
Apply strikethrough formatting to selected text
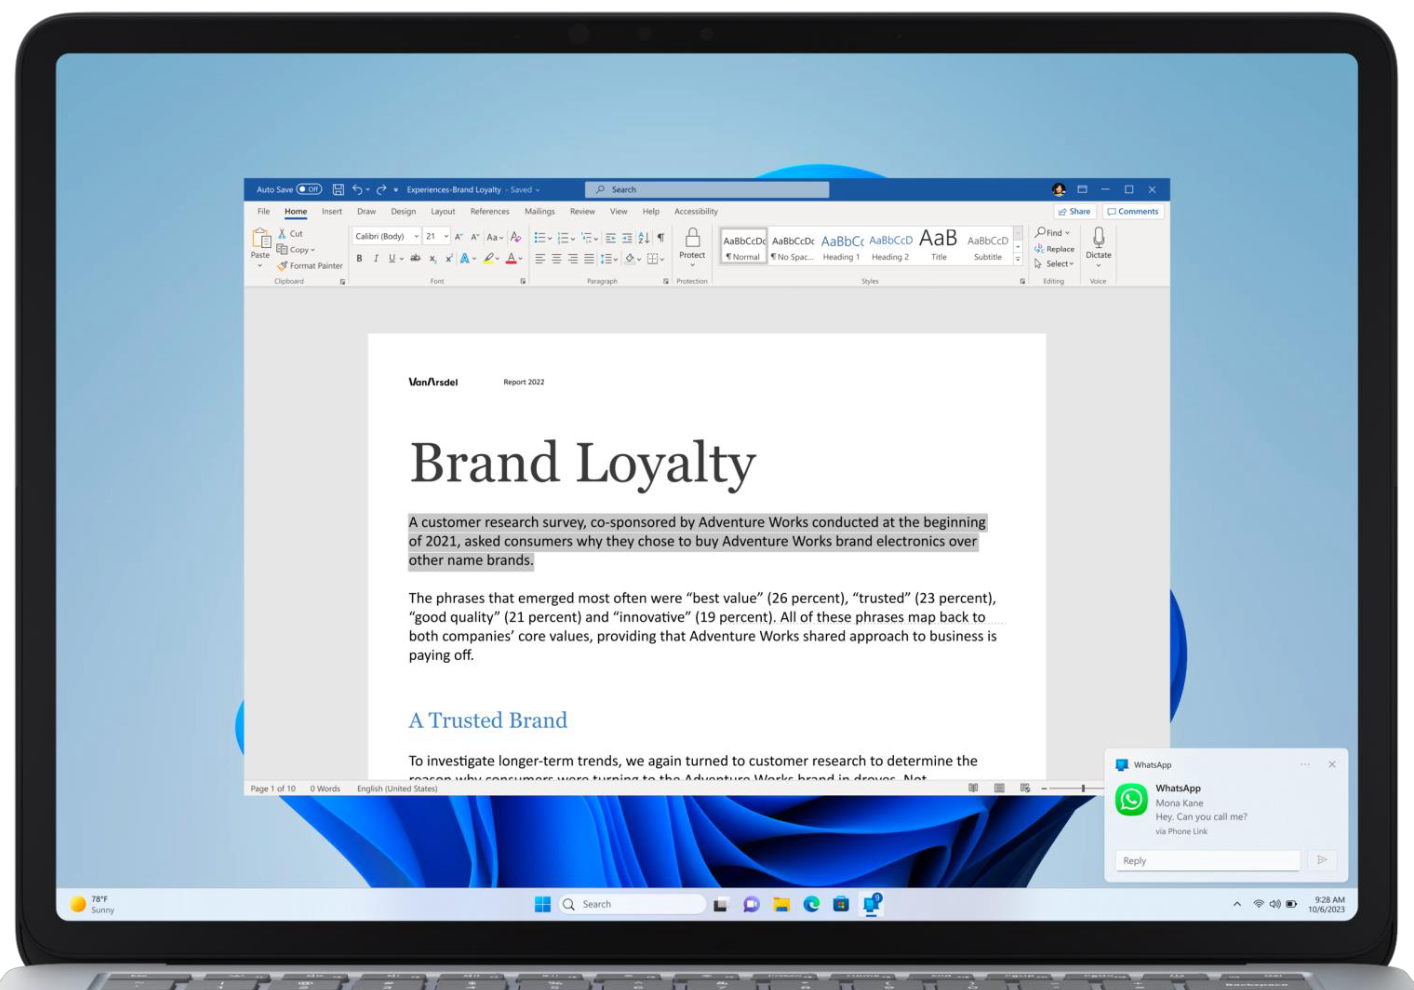click(x=415, y=258)
